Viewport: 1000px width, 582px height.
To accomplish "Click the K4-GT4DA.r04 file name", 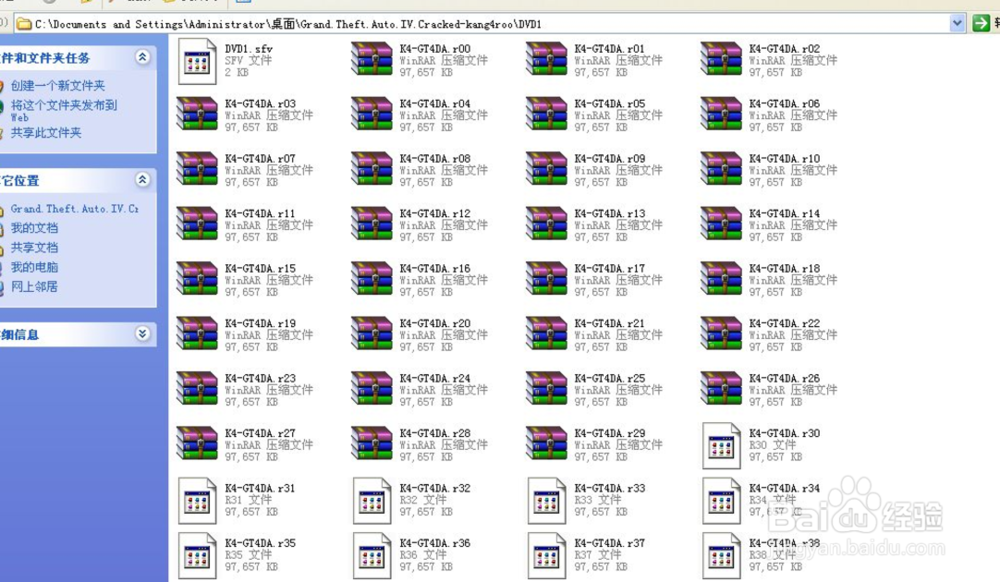I will coord(435,103).
